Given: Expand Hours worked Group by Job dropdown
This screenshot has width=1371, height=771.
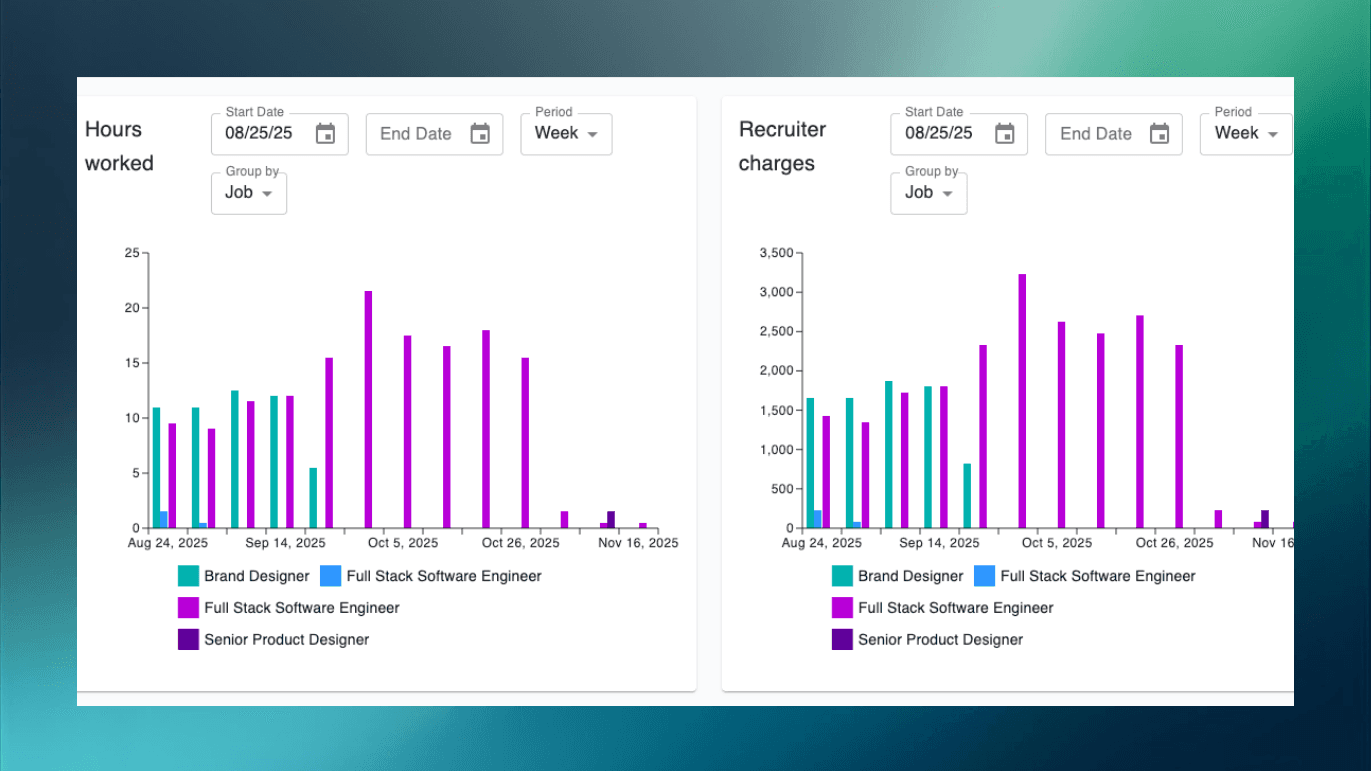Looking at the screenshot, I should [249, 193].
